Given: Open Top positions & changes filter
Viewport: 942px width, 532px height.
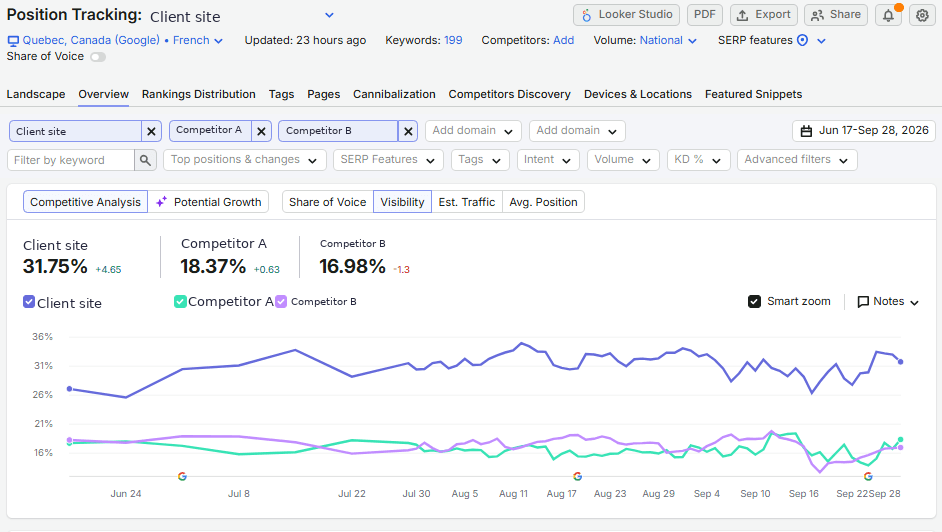Looking at the screenshot, I should (x=245, y=160).
